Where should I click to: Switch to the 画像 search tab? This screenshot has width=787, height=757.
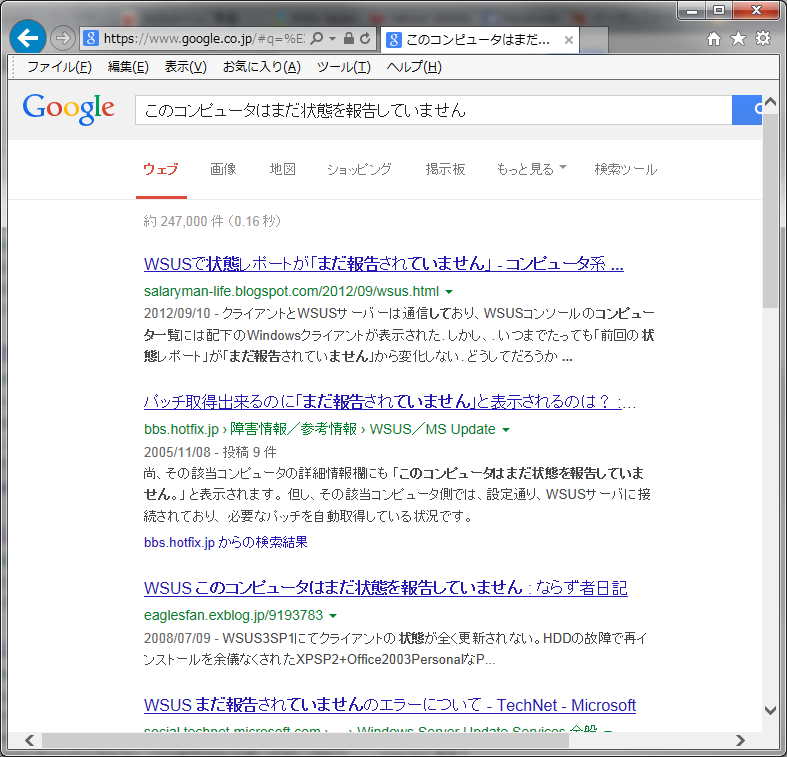click(223, 169)
